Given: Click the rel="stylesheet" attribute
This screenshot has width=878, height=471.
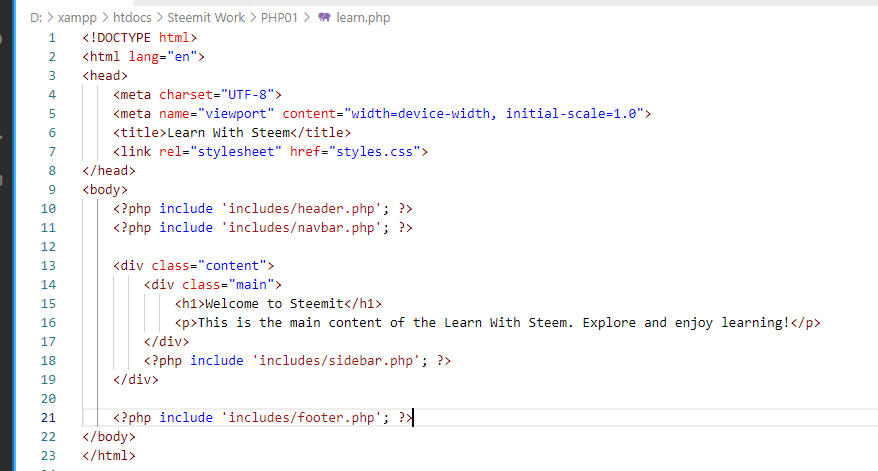Looking at the screenshot, I should click(x=221, y=152).
